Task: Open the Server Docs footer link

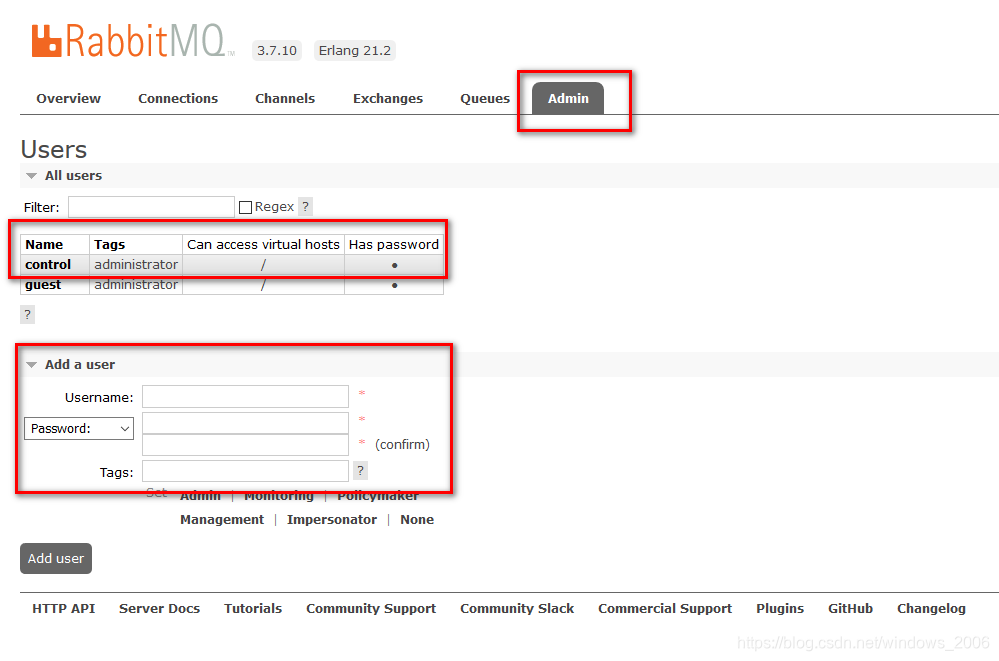Action: tap(159, 608)
